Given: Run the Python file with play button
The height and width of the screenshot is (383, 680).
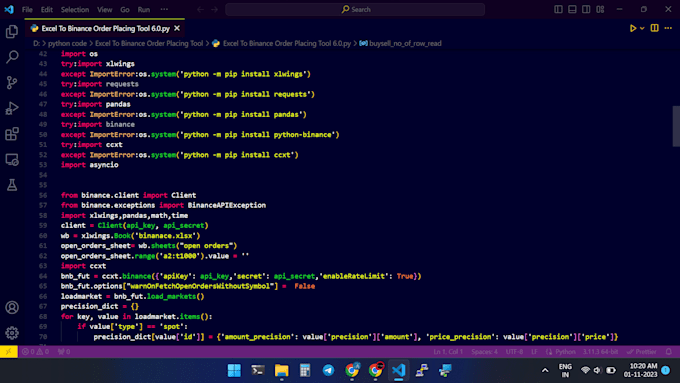Looking at the screenshot, I should (x=633, y=28).
